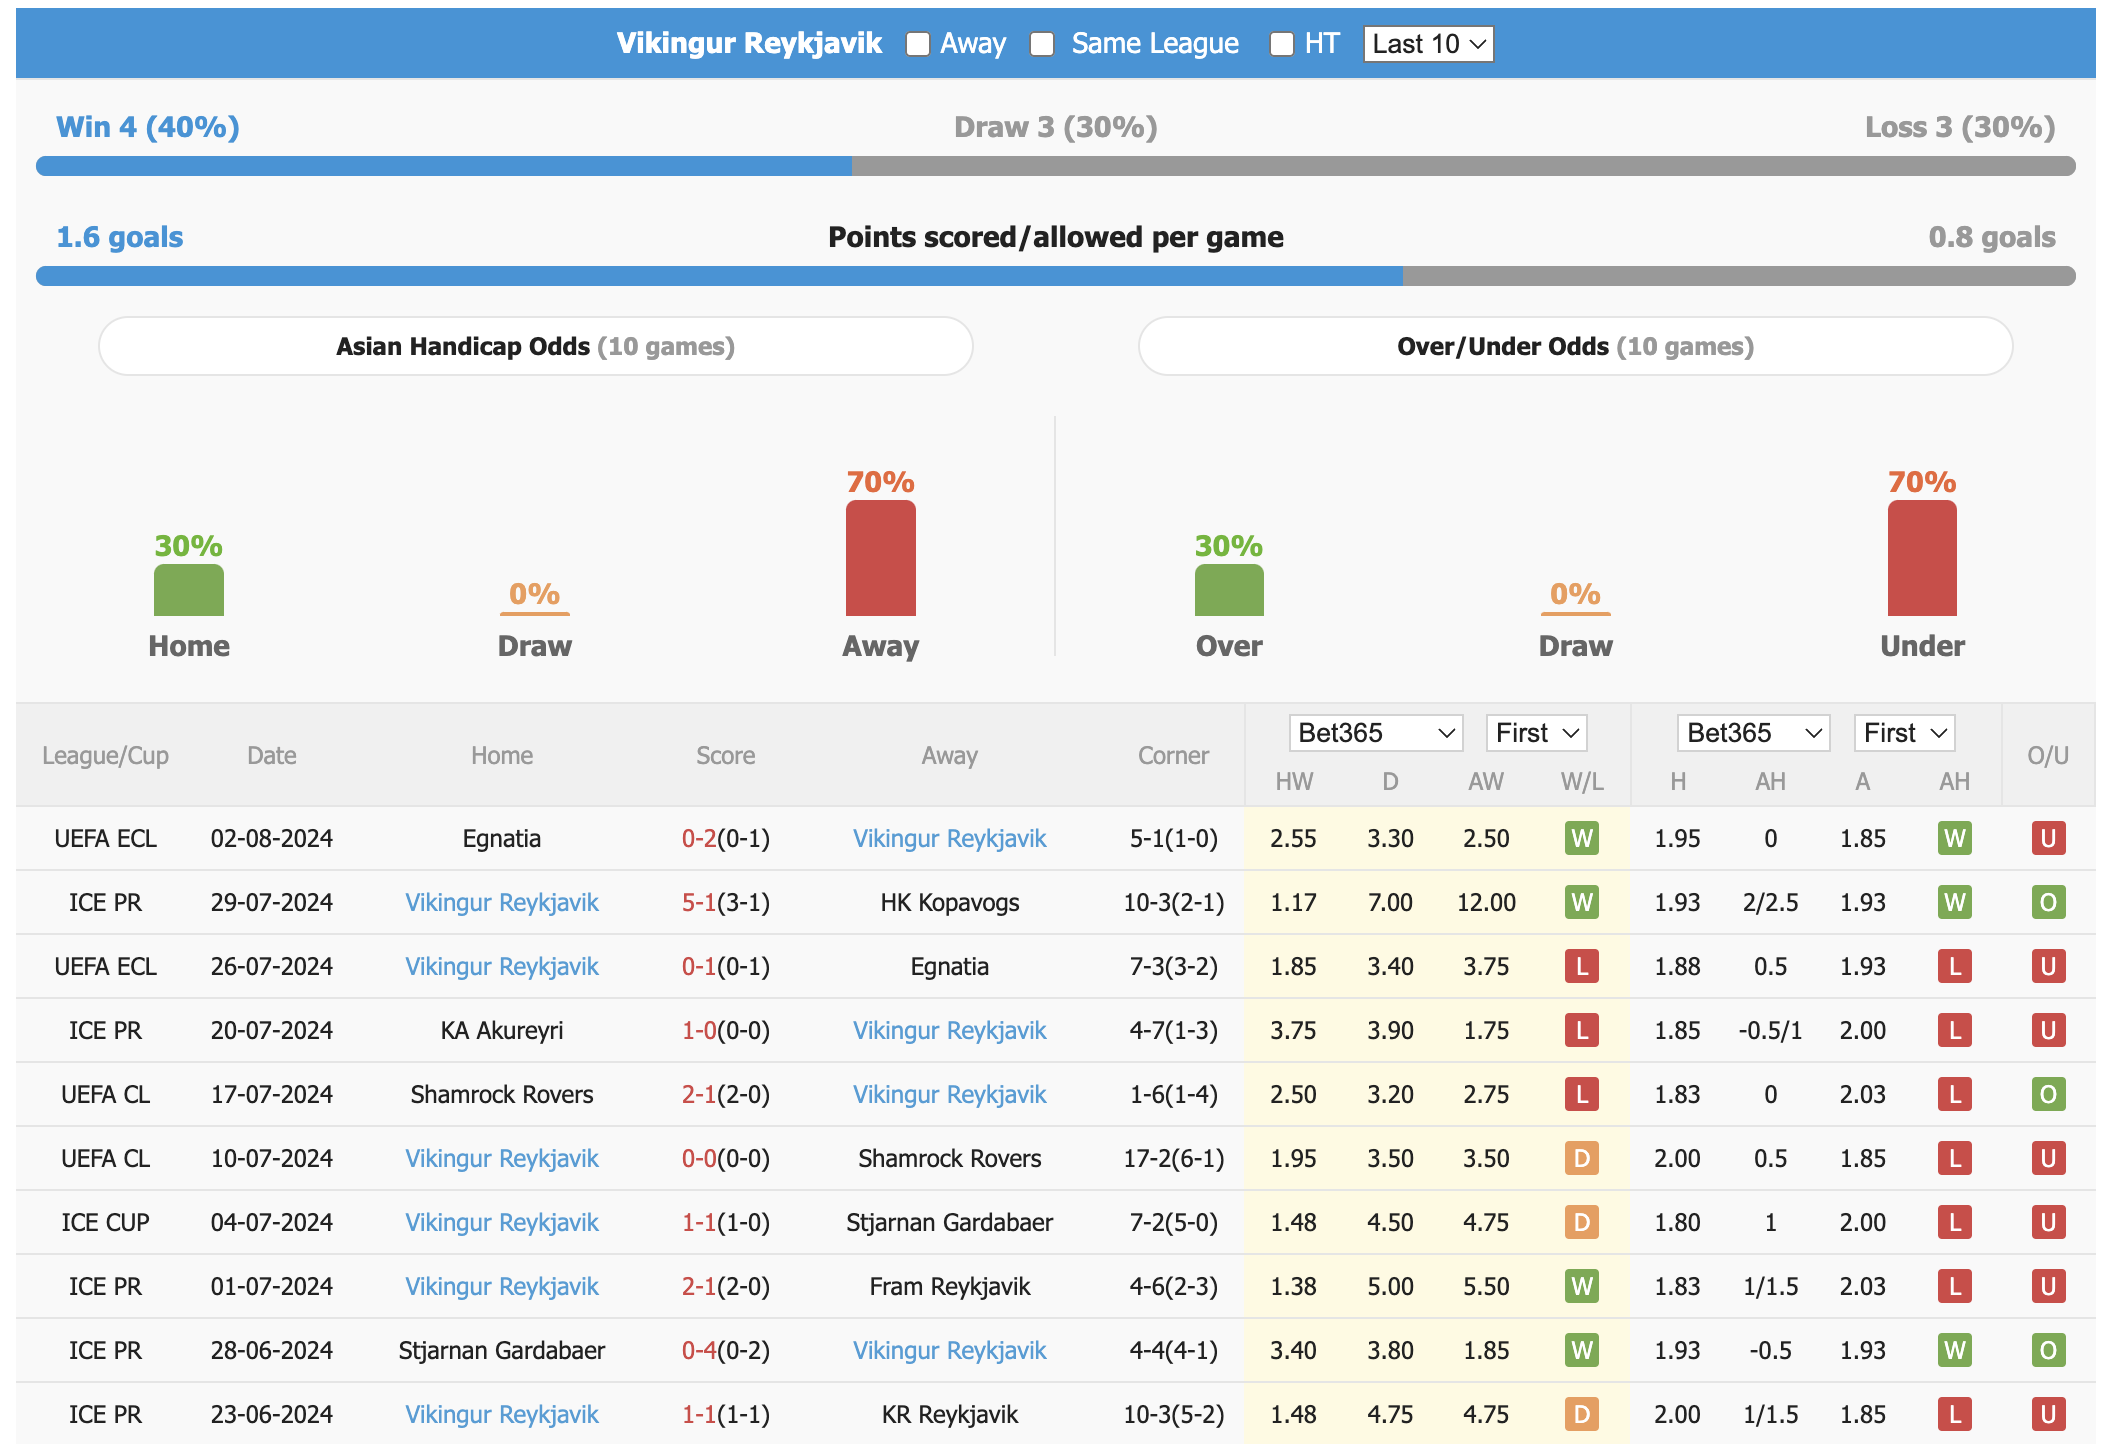Open second Bet365 dropdown for handicap

[x=1754, y=733]
